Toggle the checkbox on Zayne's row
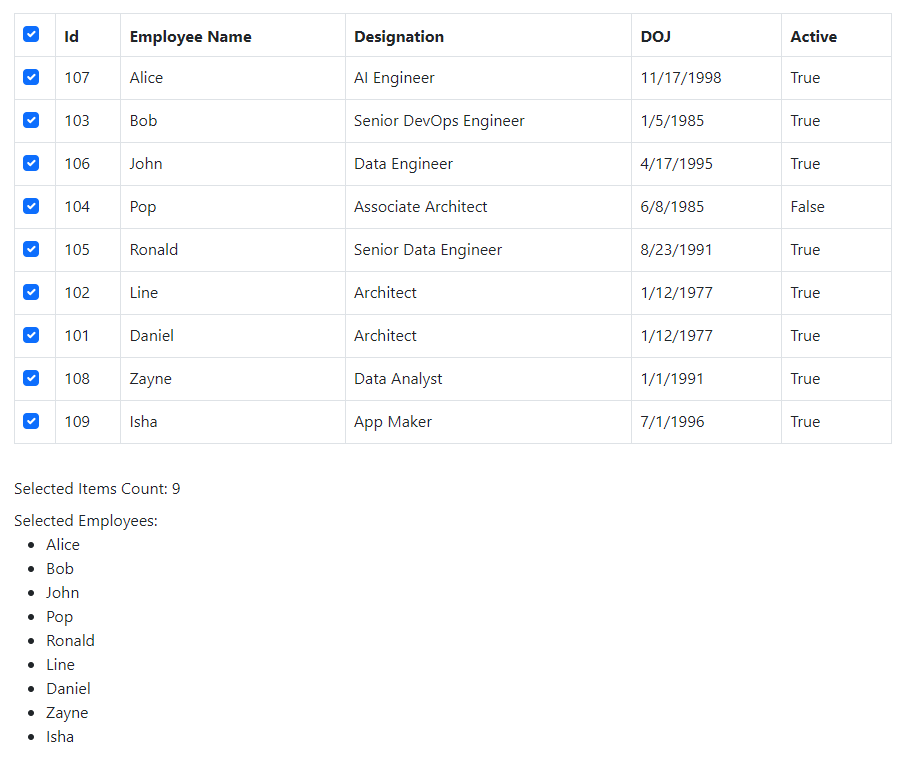This screenshot has height=759, width=906. pyautogui.click(x=31, y=377)
